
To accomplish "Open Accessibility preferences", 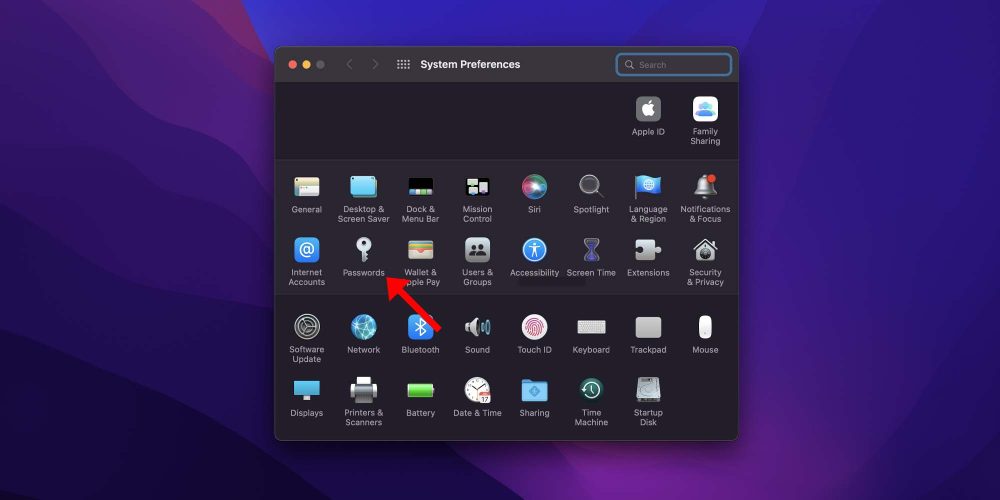I will (x=534, y=250).
